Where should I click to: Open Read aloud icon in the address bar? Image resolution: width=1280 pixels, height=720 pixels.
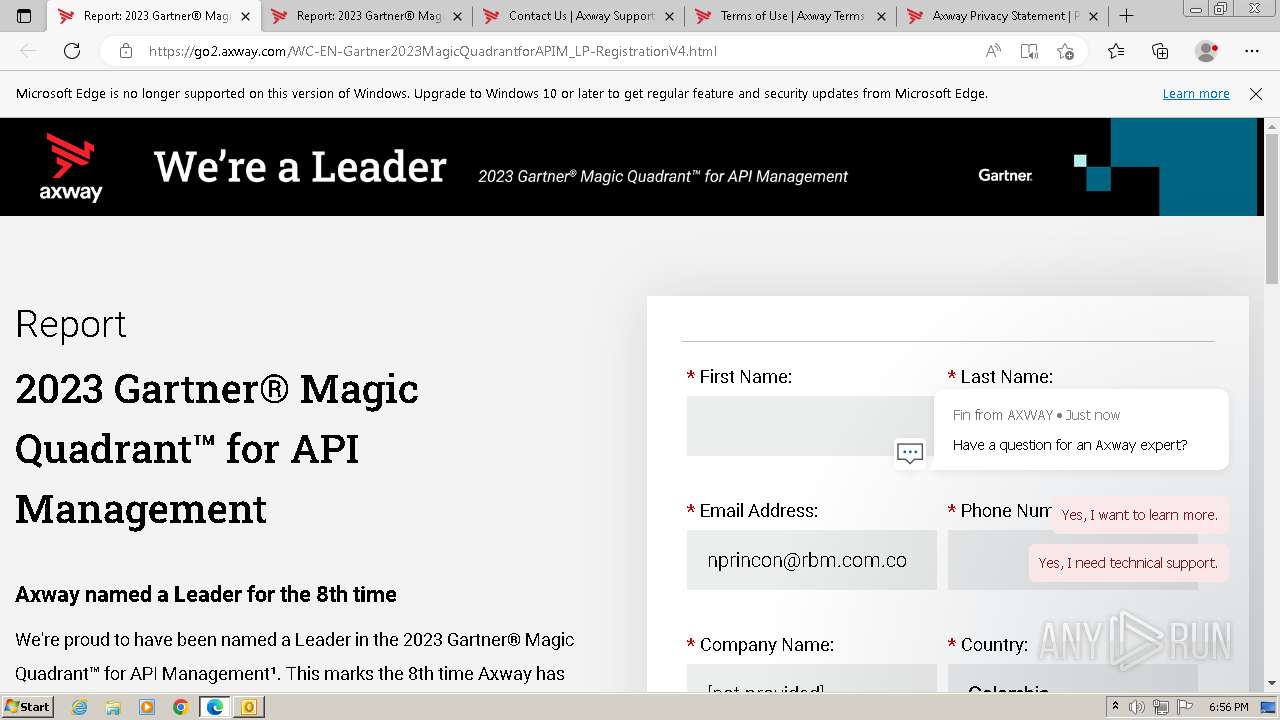(993, 51)
